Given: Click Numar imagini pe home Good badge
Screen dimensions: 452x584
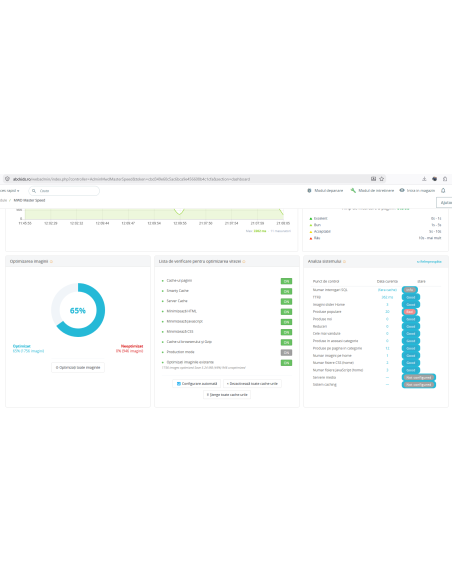Looking at the screenshot, I should pyautogui.click(x=411, y=356).
